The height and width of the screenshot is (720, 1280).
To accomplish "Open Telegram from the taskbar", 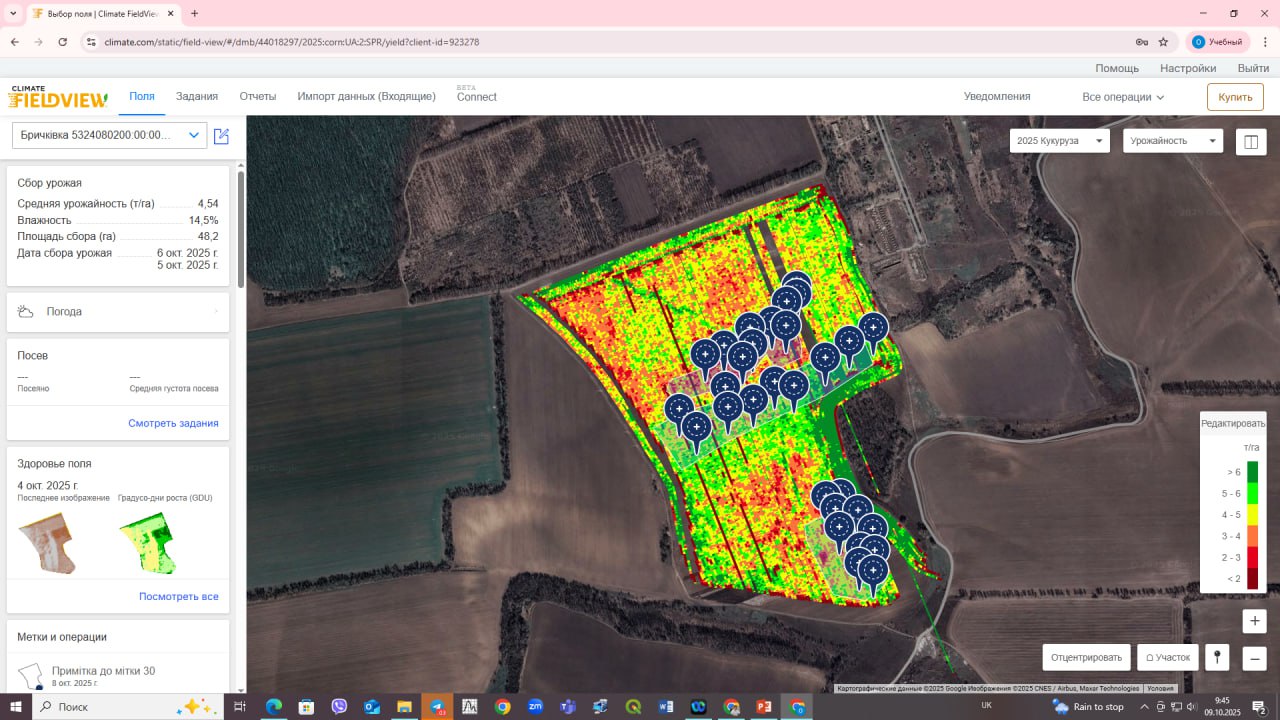I will (437, 707).
